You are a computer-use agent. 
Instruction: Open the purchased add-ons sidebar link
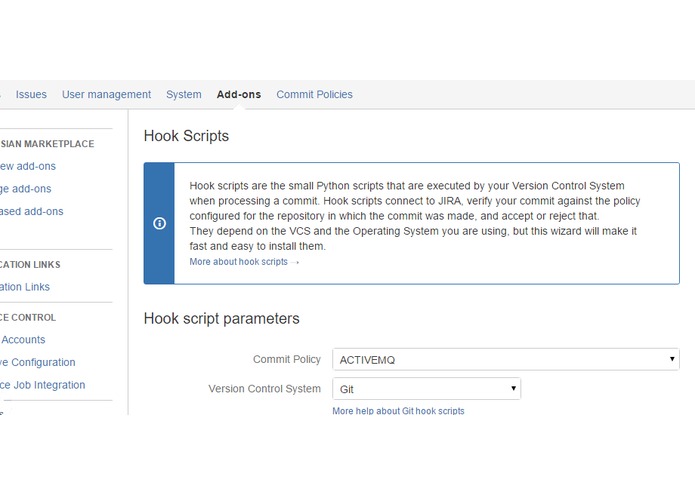point(31,211)
